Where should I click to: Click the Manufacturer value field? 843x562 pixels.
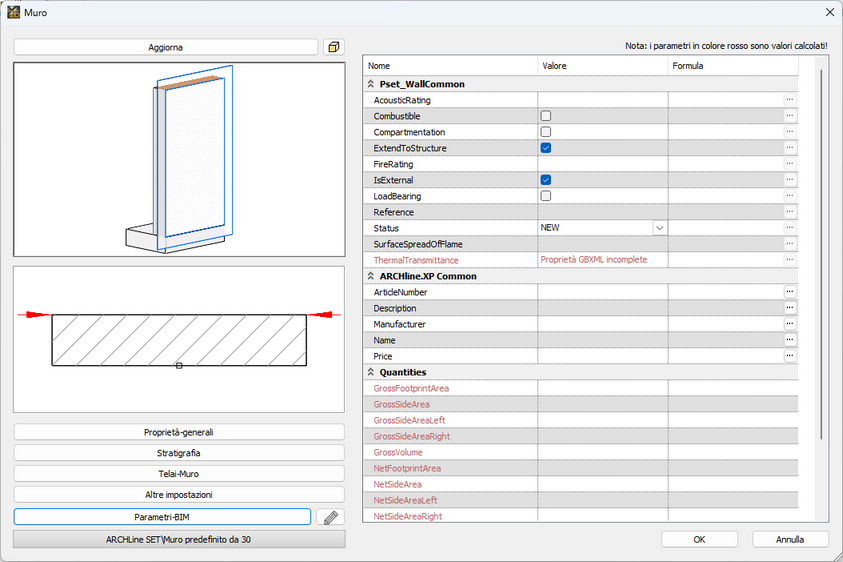(x=603, y=324)
